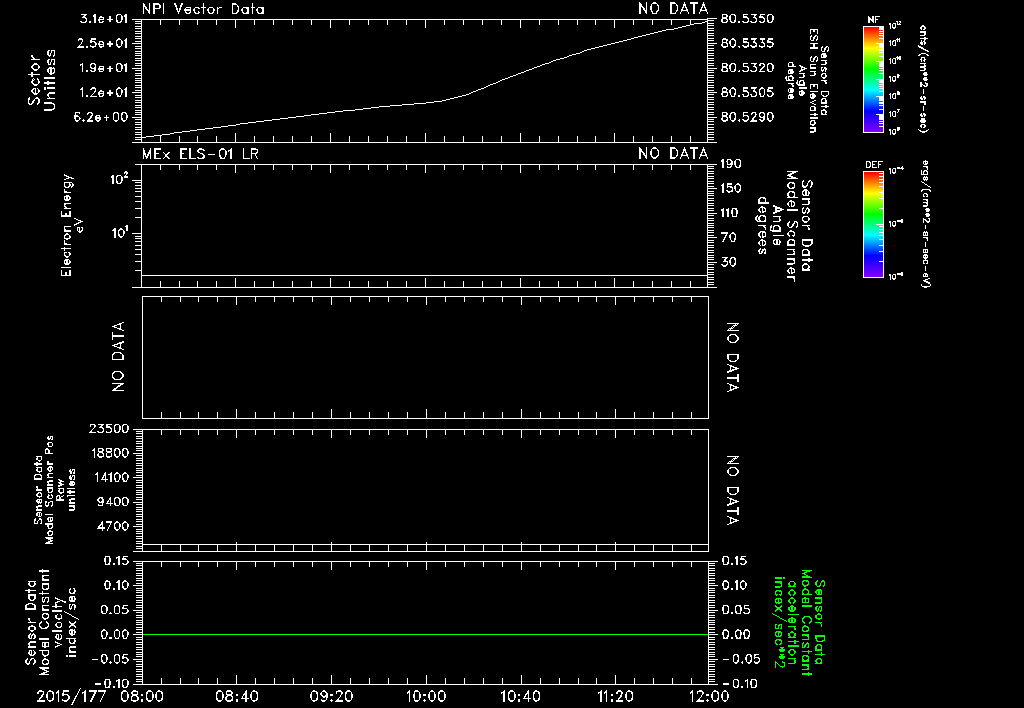Click the 'NO DATA' label beside 'NPI Vector Data'
This screenshot has width=1024, height=708.
(x=673, y=9)
